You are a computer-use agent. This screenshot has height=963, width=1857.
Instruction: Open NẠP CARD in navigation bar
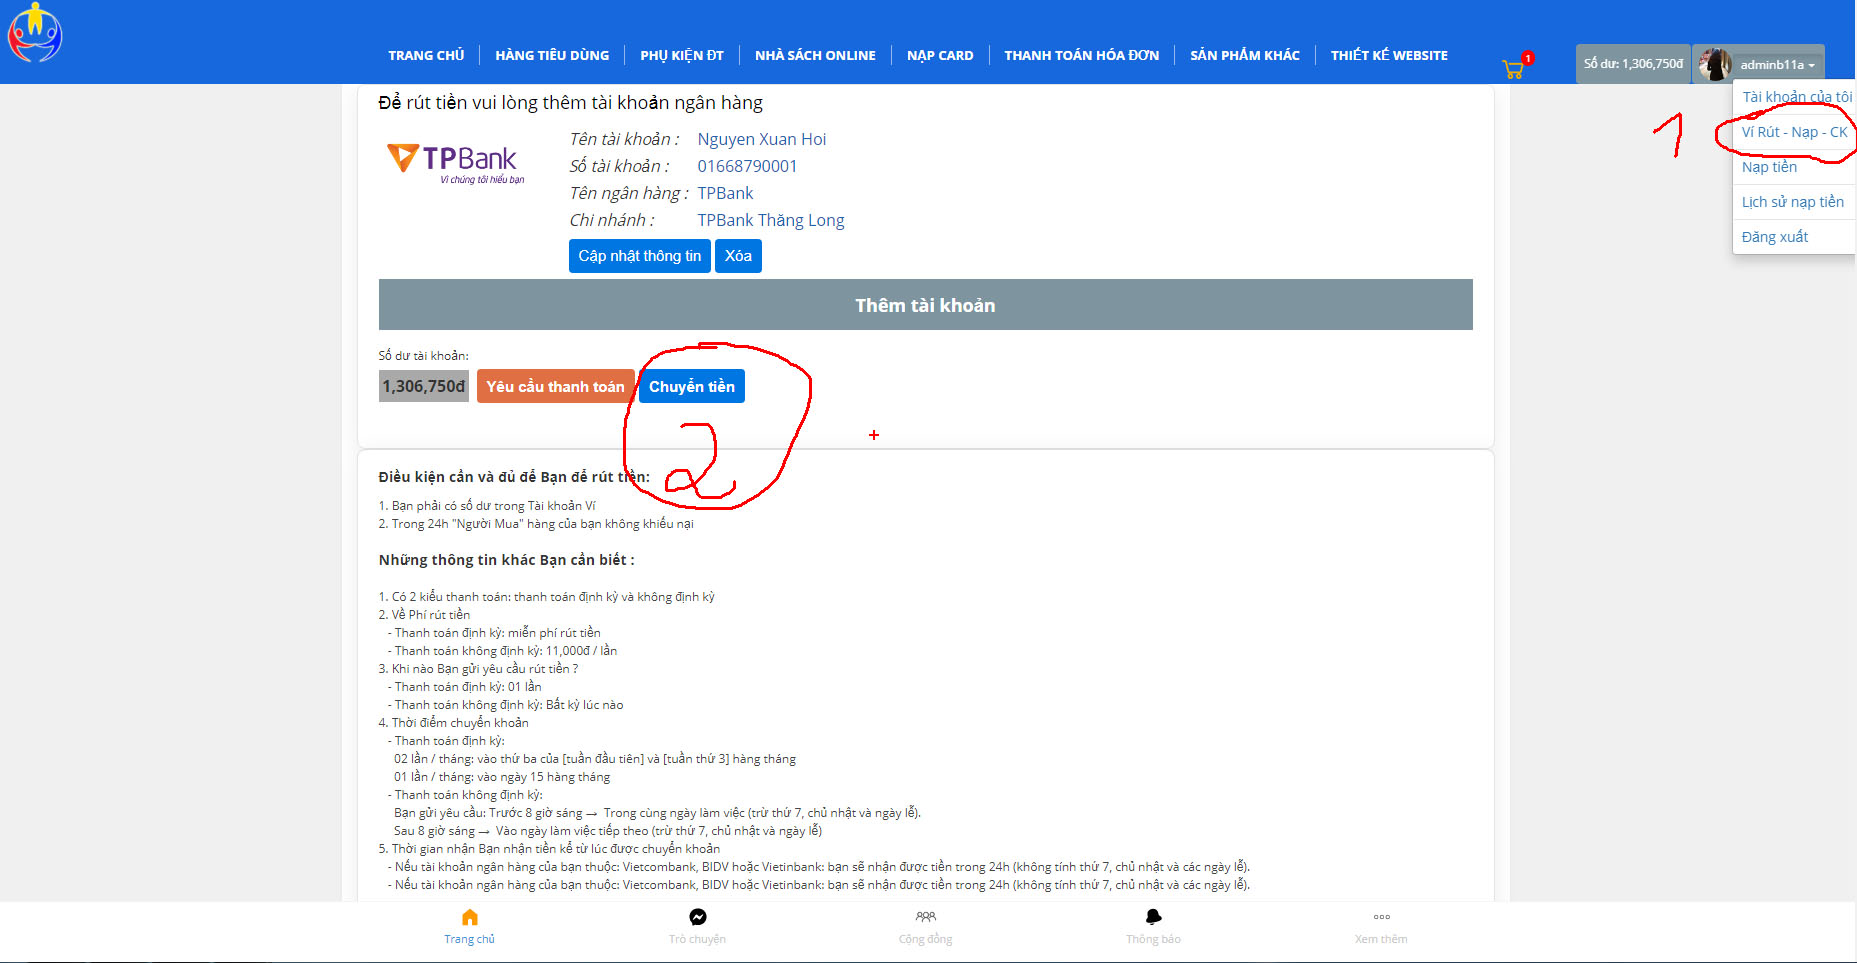click(939, 56)
